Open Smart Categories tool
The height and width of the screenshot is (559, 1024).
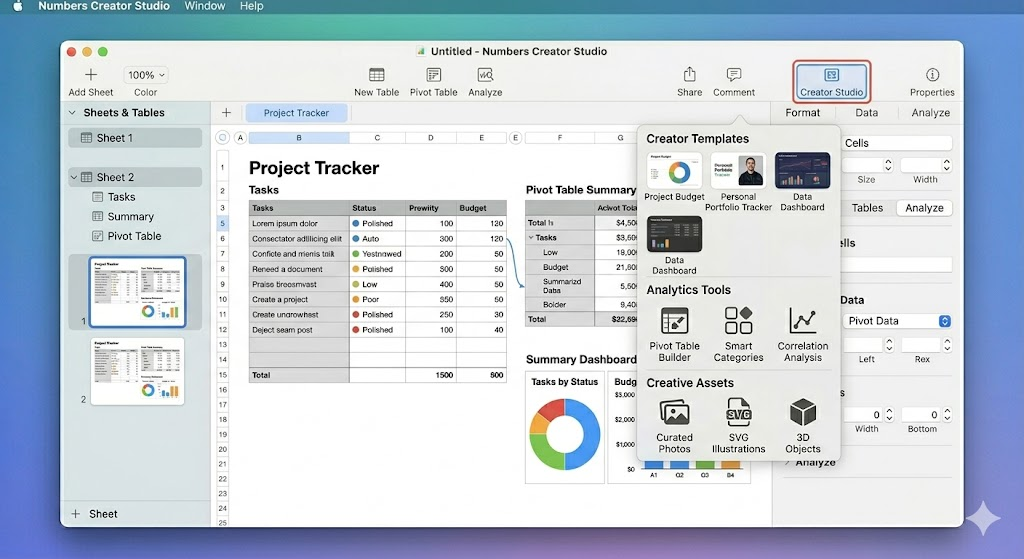click(x=739, y=334)
